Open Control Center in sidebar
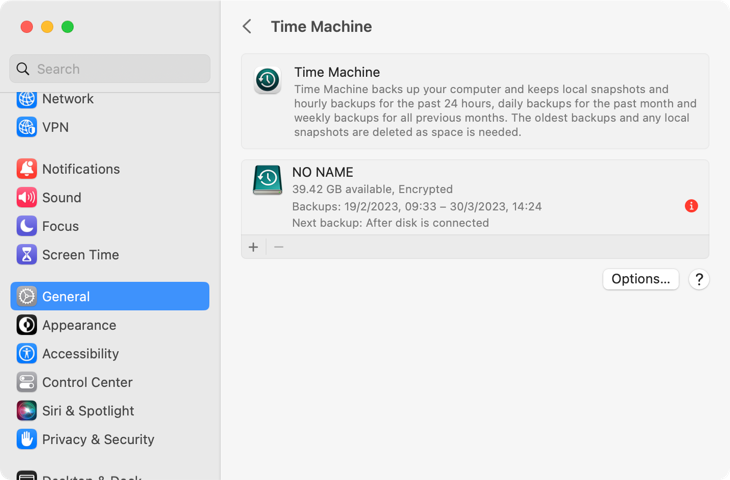The width and height of the screenshot is (730, 480). click(x=110, y=382)
